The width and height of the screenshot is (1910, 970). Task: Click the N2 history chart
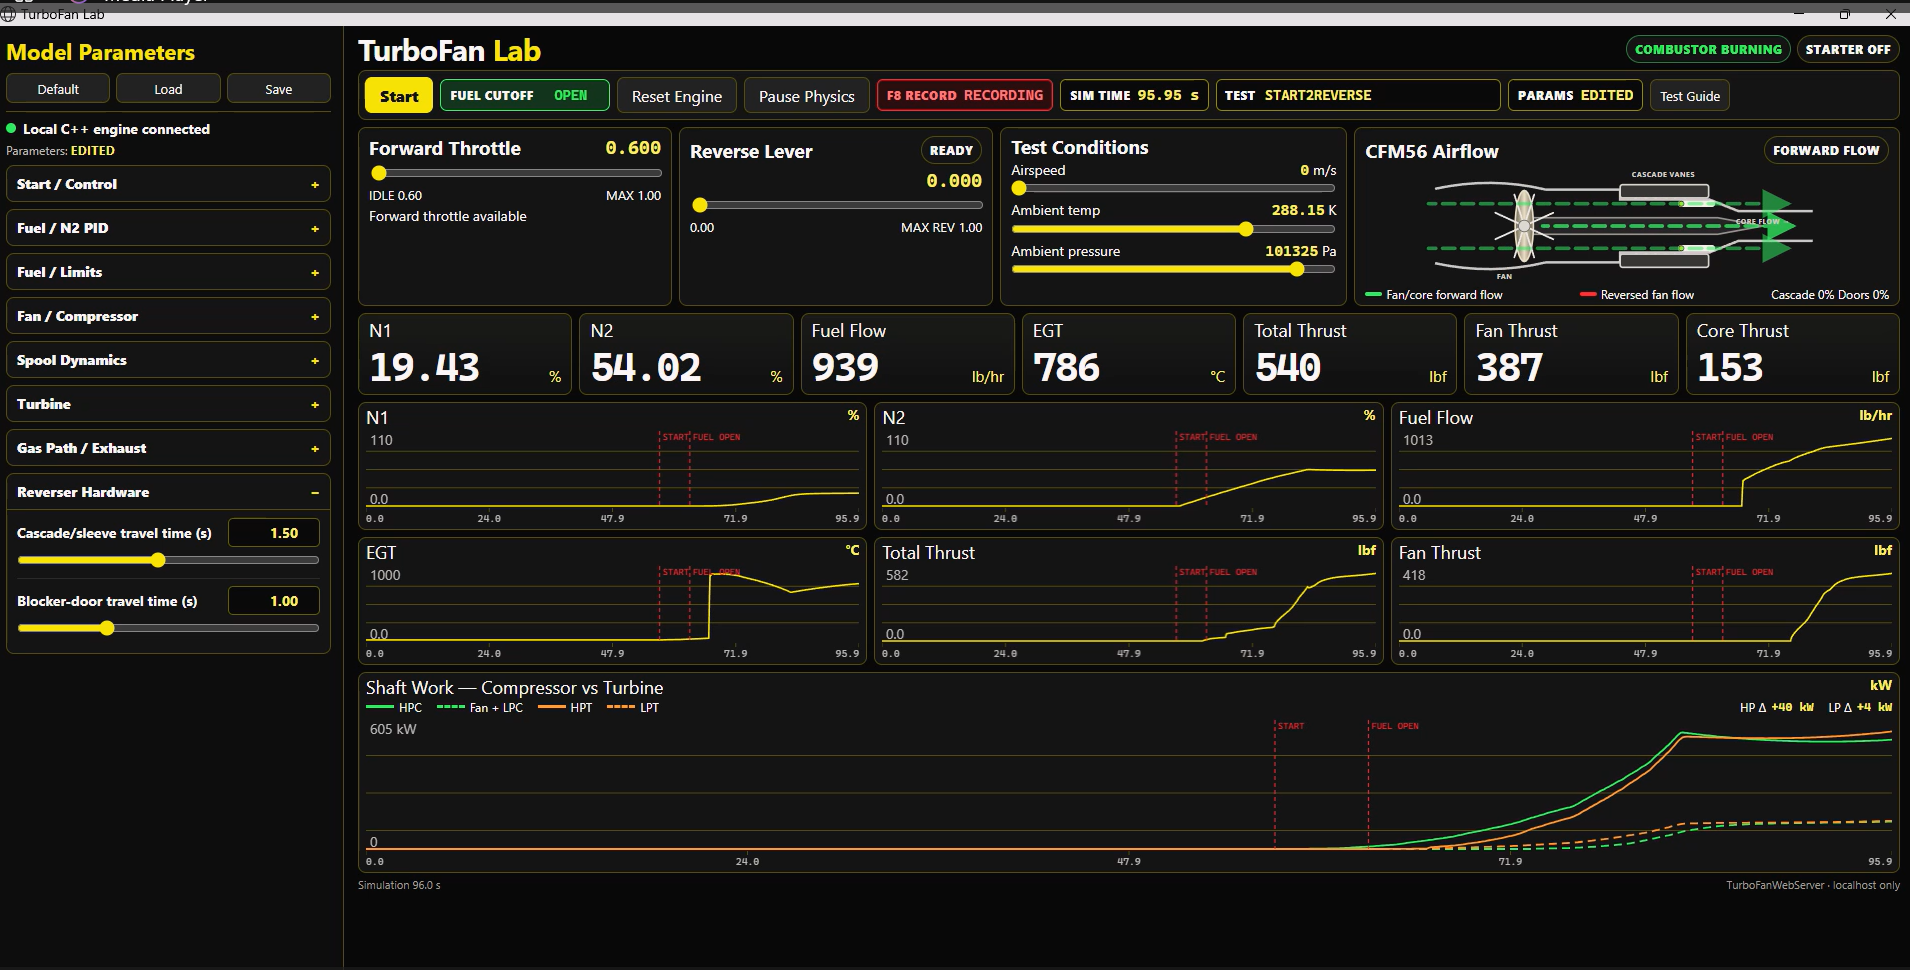(x=1128, y=466)
